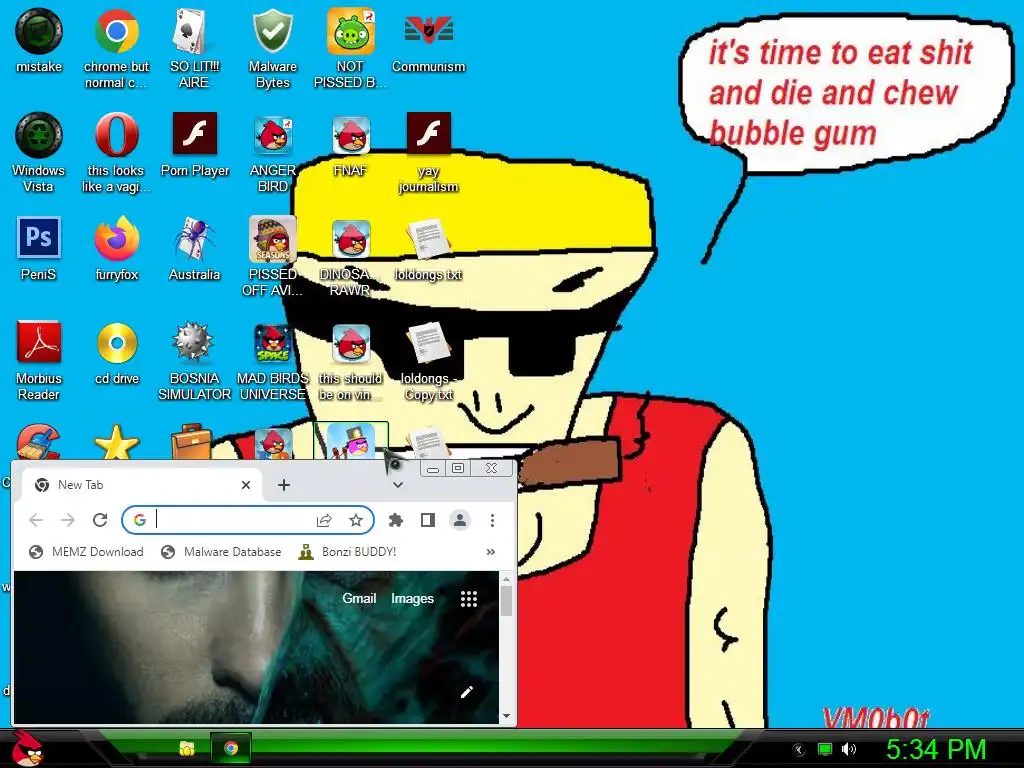Open the Google apps grid

coord(469,599)
